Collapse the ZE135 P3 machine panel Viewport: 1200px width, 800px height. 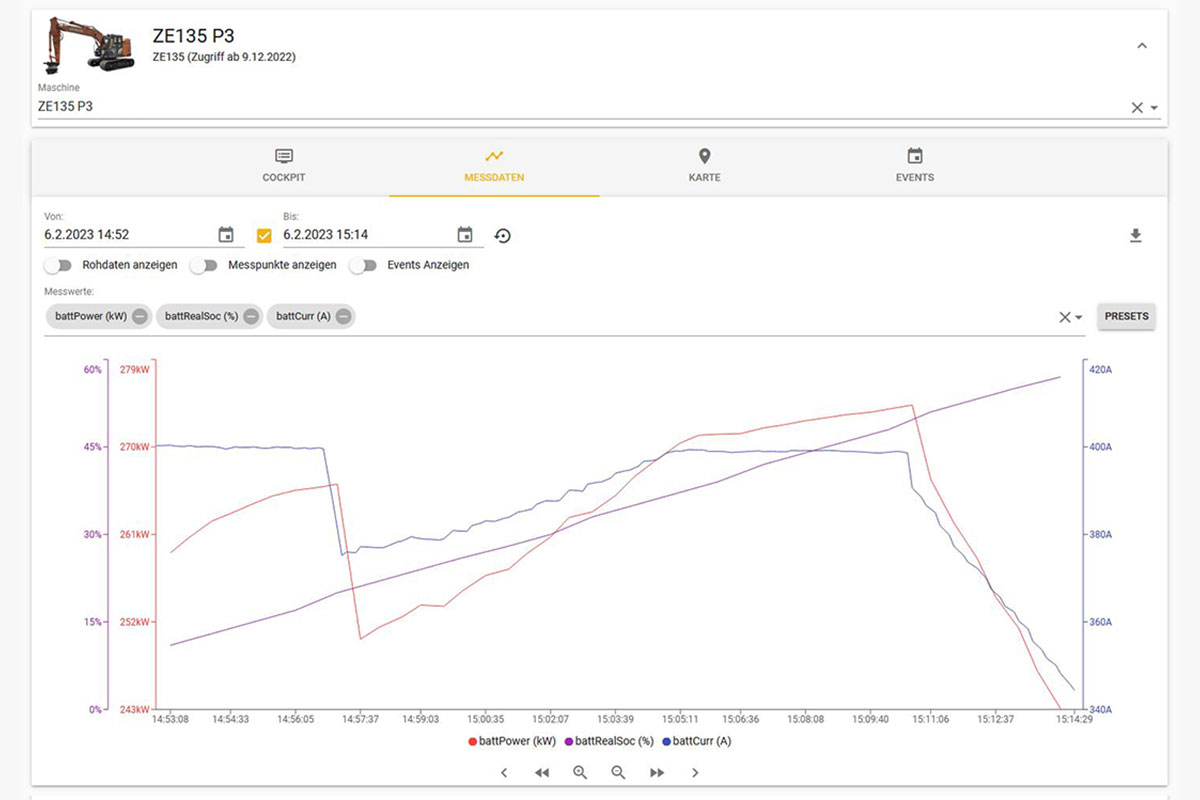click(x=1142, y=46)
